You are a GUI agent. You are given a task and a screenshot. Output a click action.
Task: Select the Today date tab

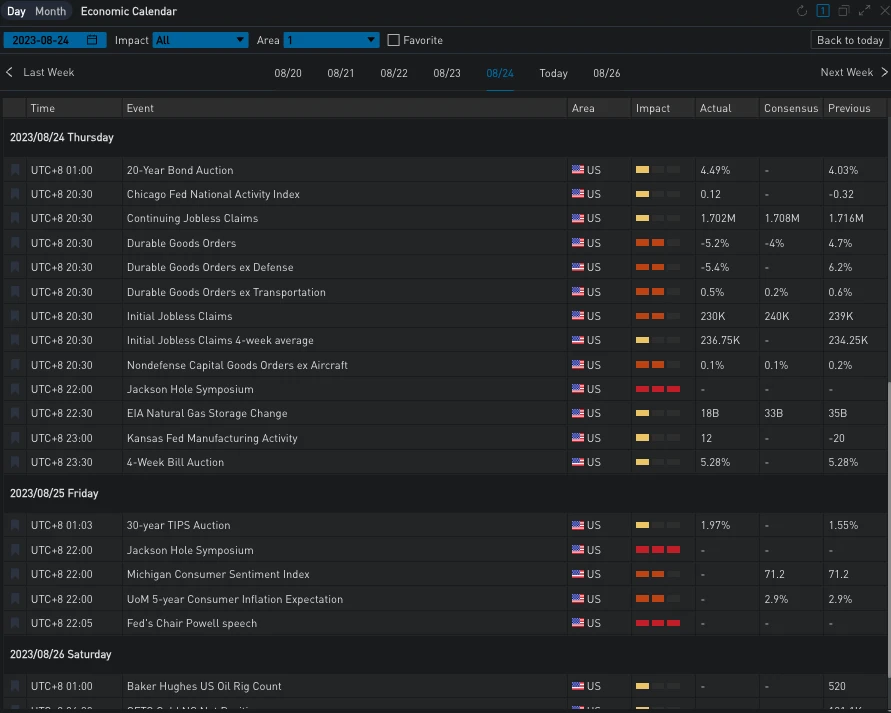[x=553, y=73]
